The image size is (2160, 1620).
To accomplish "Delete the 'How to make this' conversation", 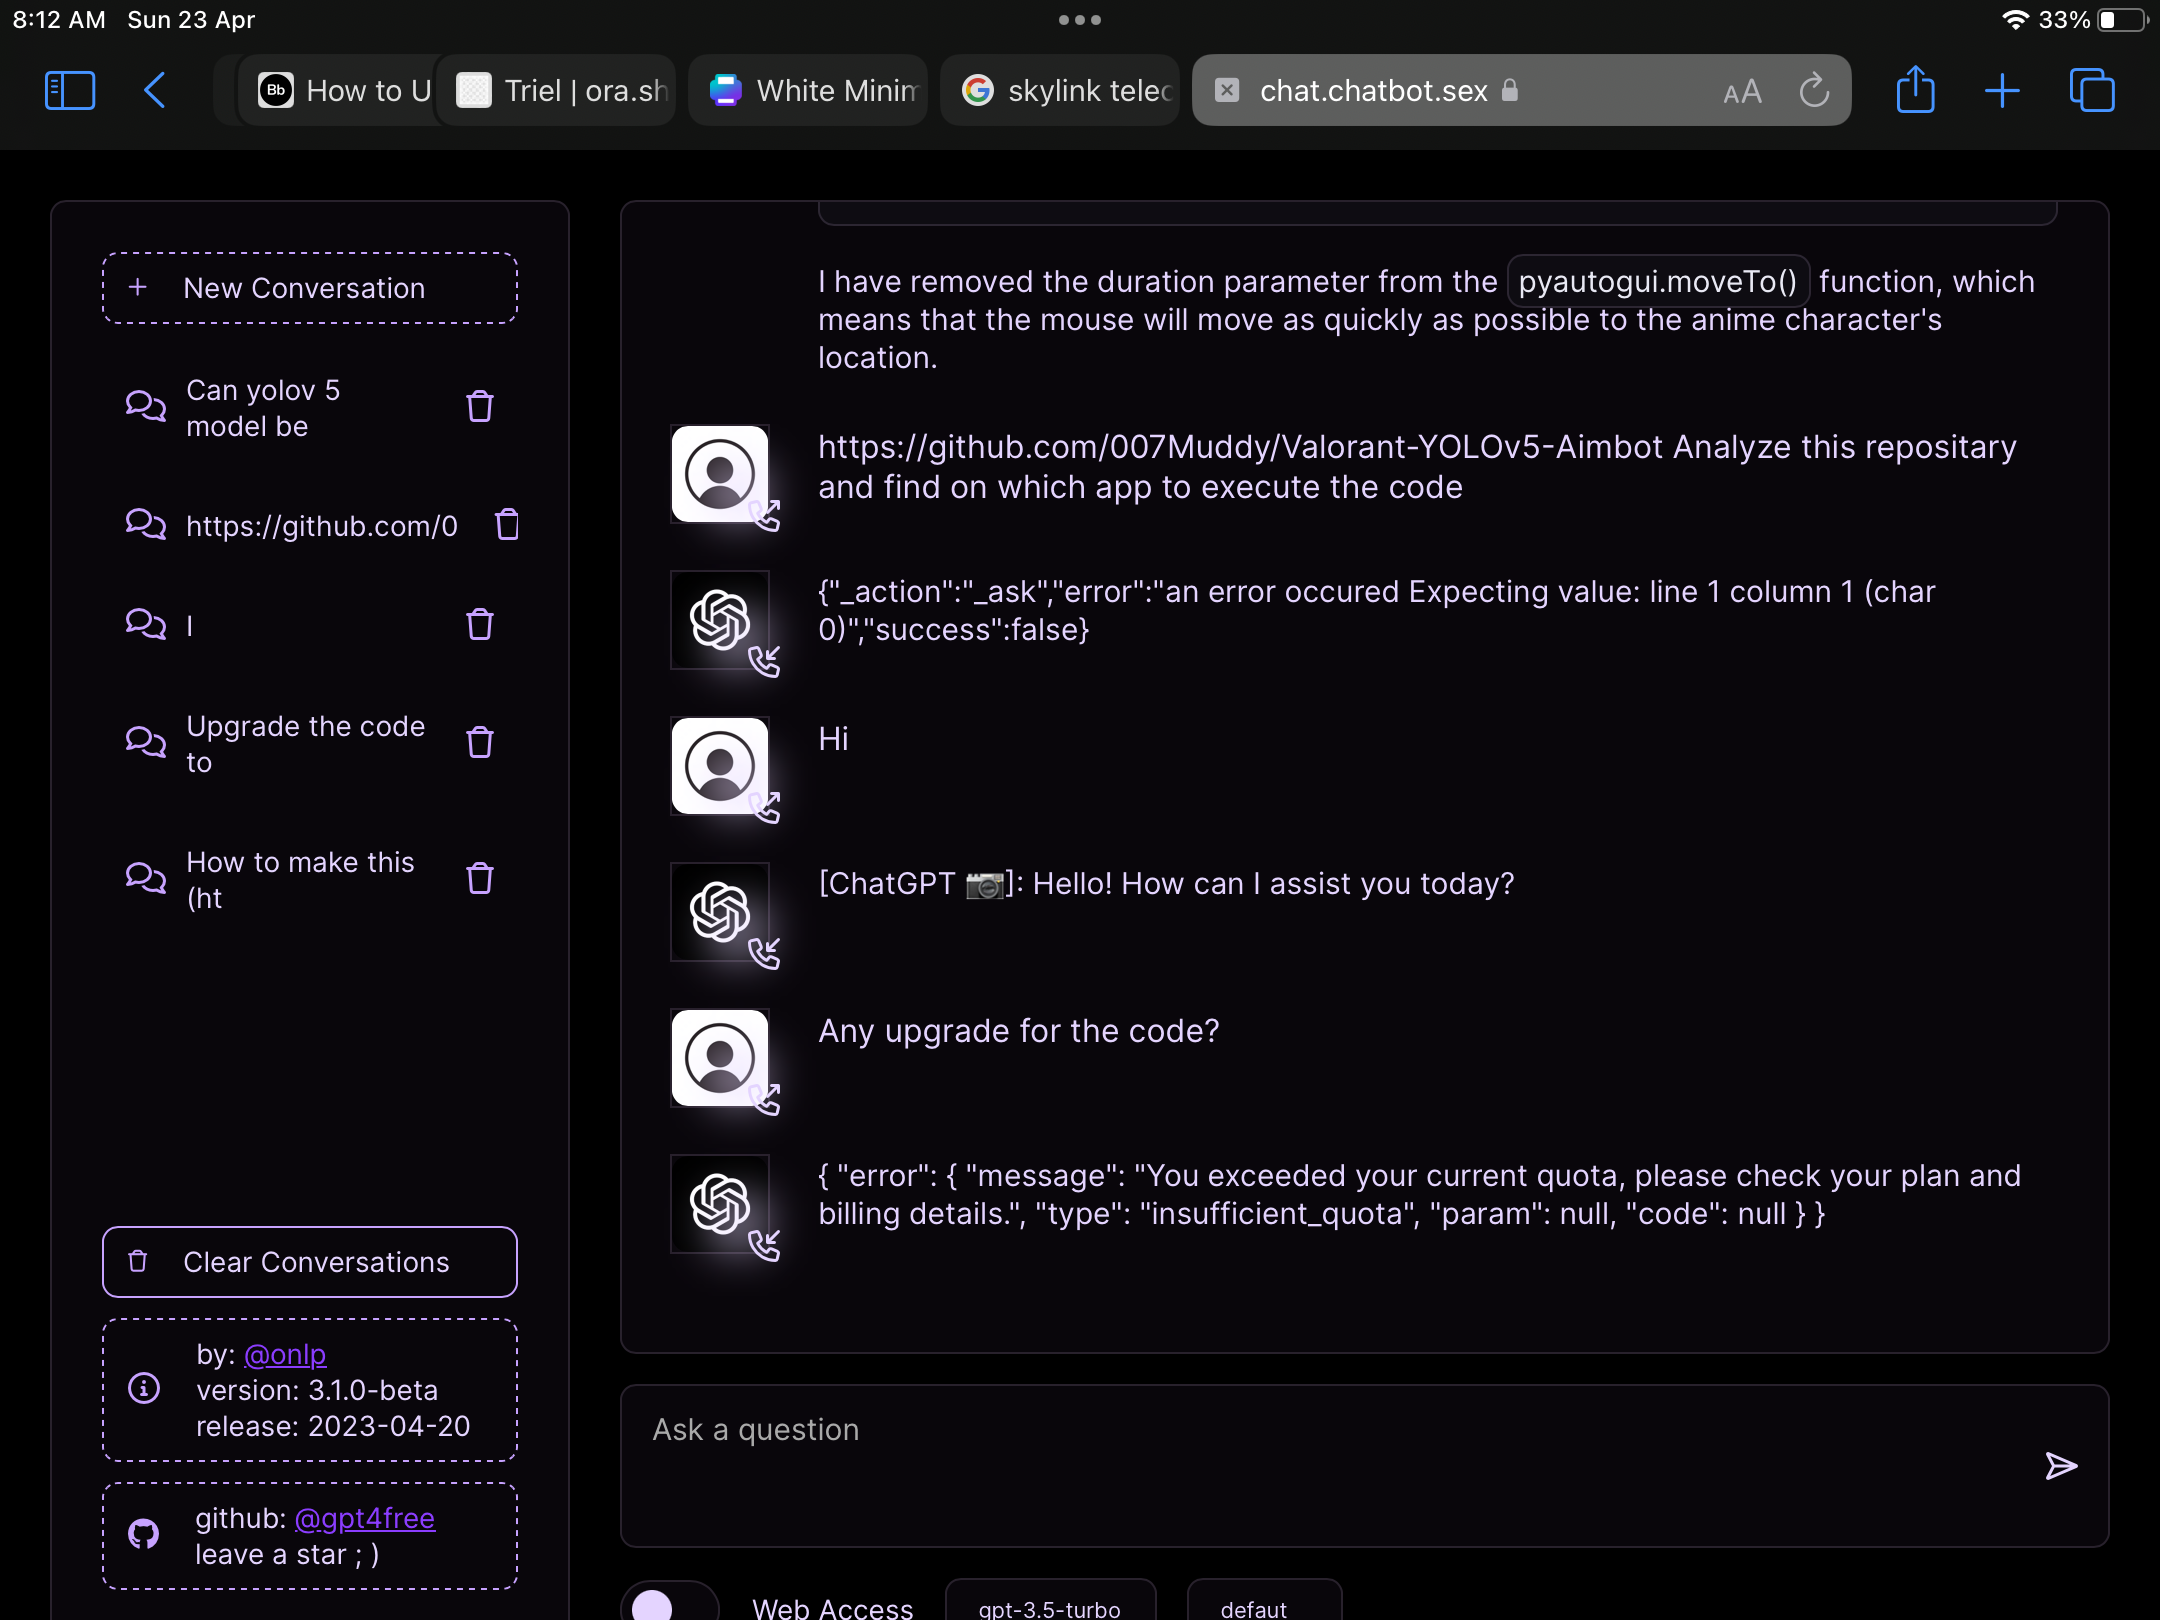I will click(x=480, y=879).
